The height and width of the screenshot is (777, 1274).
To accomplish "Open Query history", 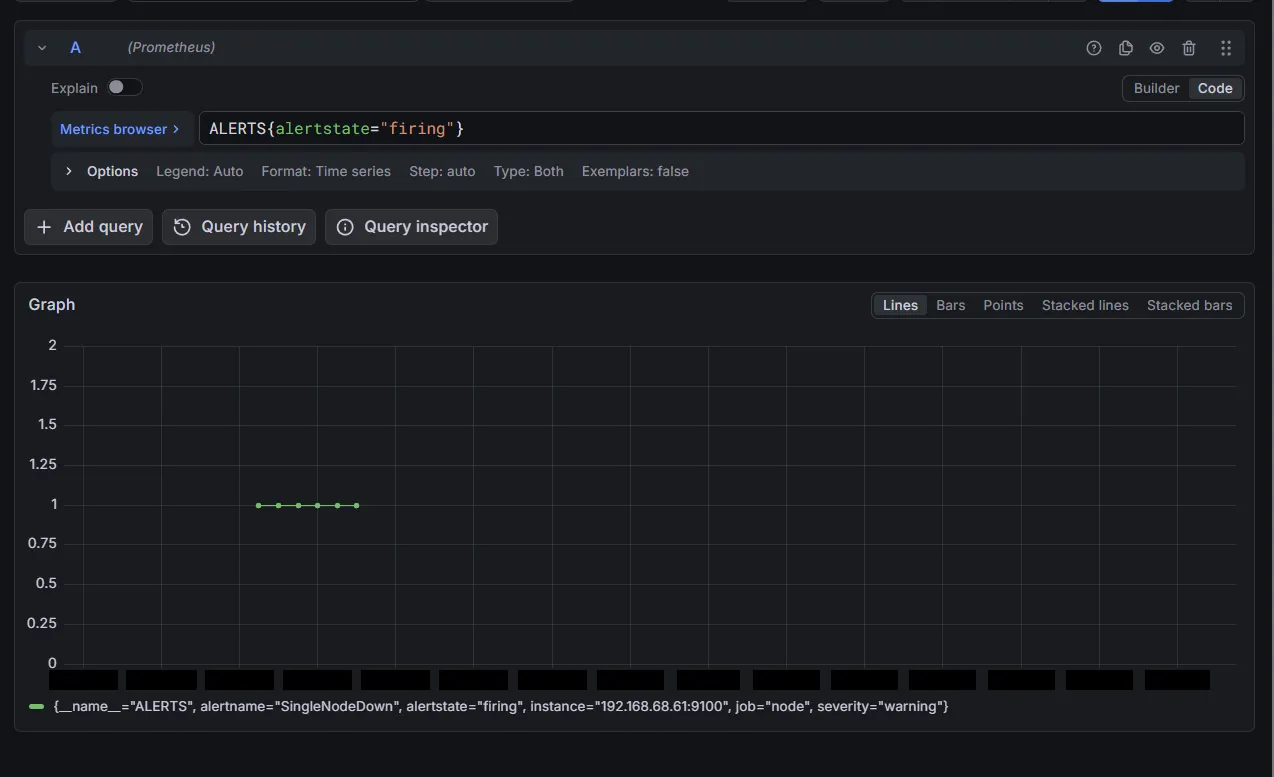I will coord(239,227).
